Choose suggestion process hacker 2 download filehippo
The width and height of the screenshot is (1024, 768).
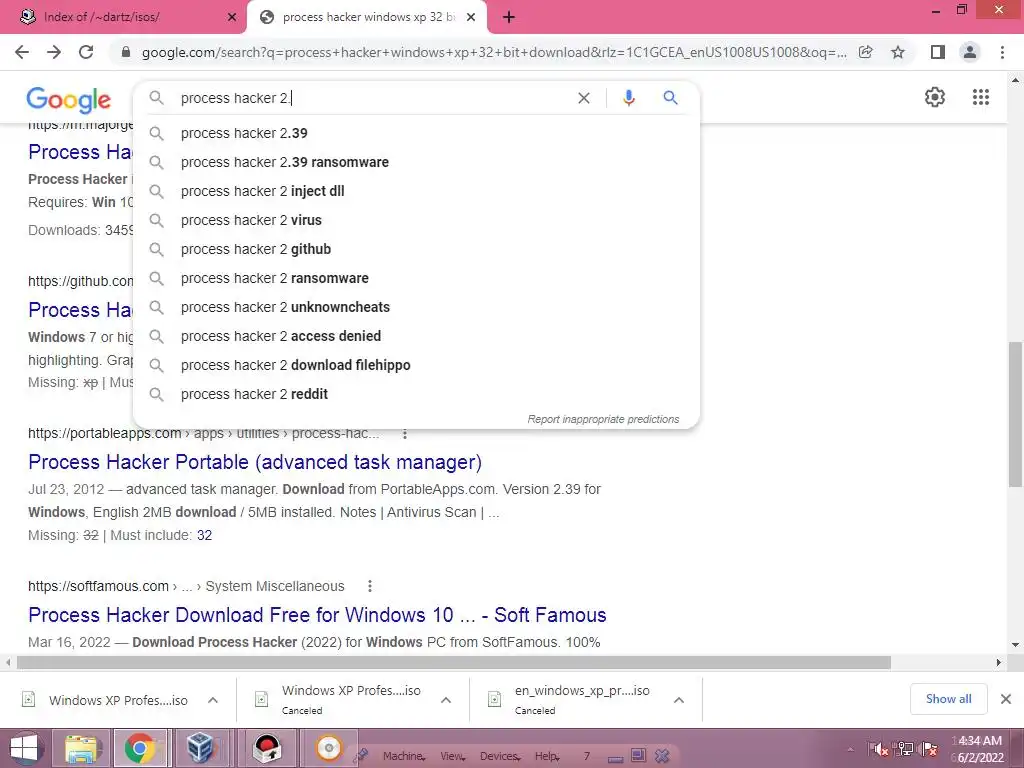pos(417,365)
